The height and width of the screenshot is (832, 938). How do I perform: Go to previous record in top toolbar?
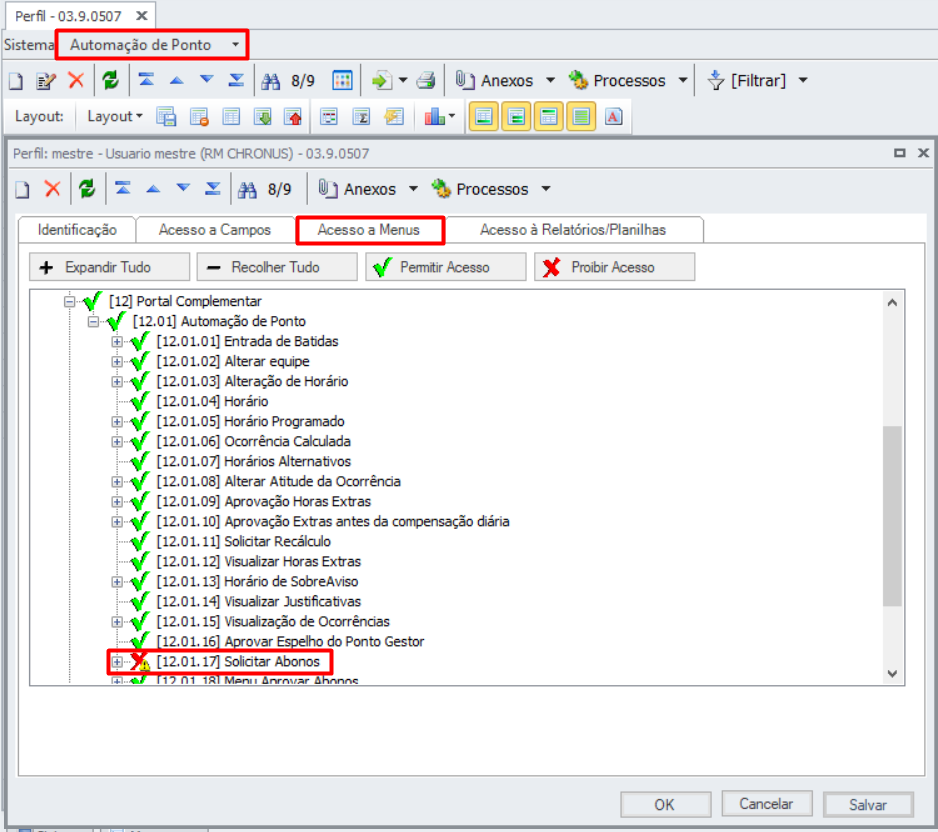click(176, 80)
